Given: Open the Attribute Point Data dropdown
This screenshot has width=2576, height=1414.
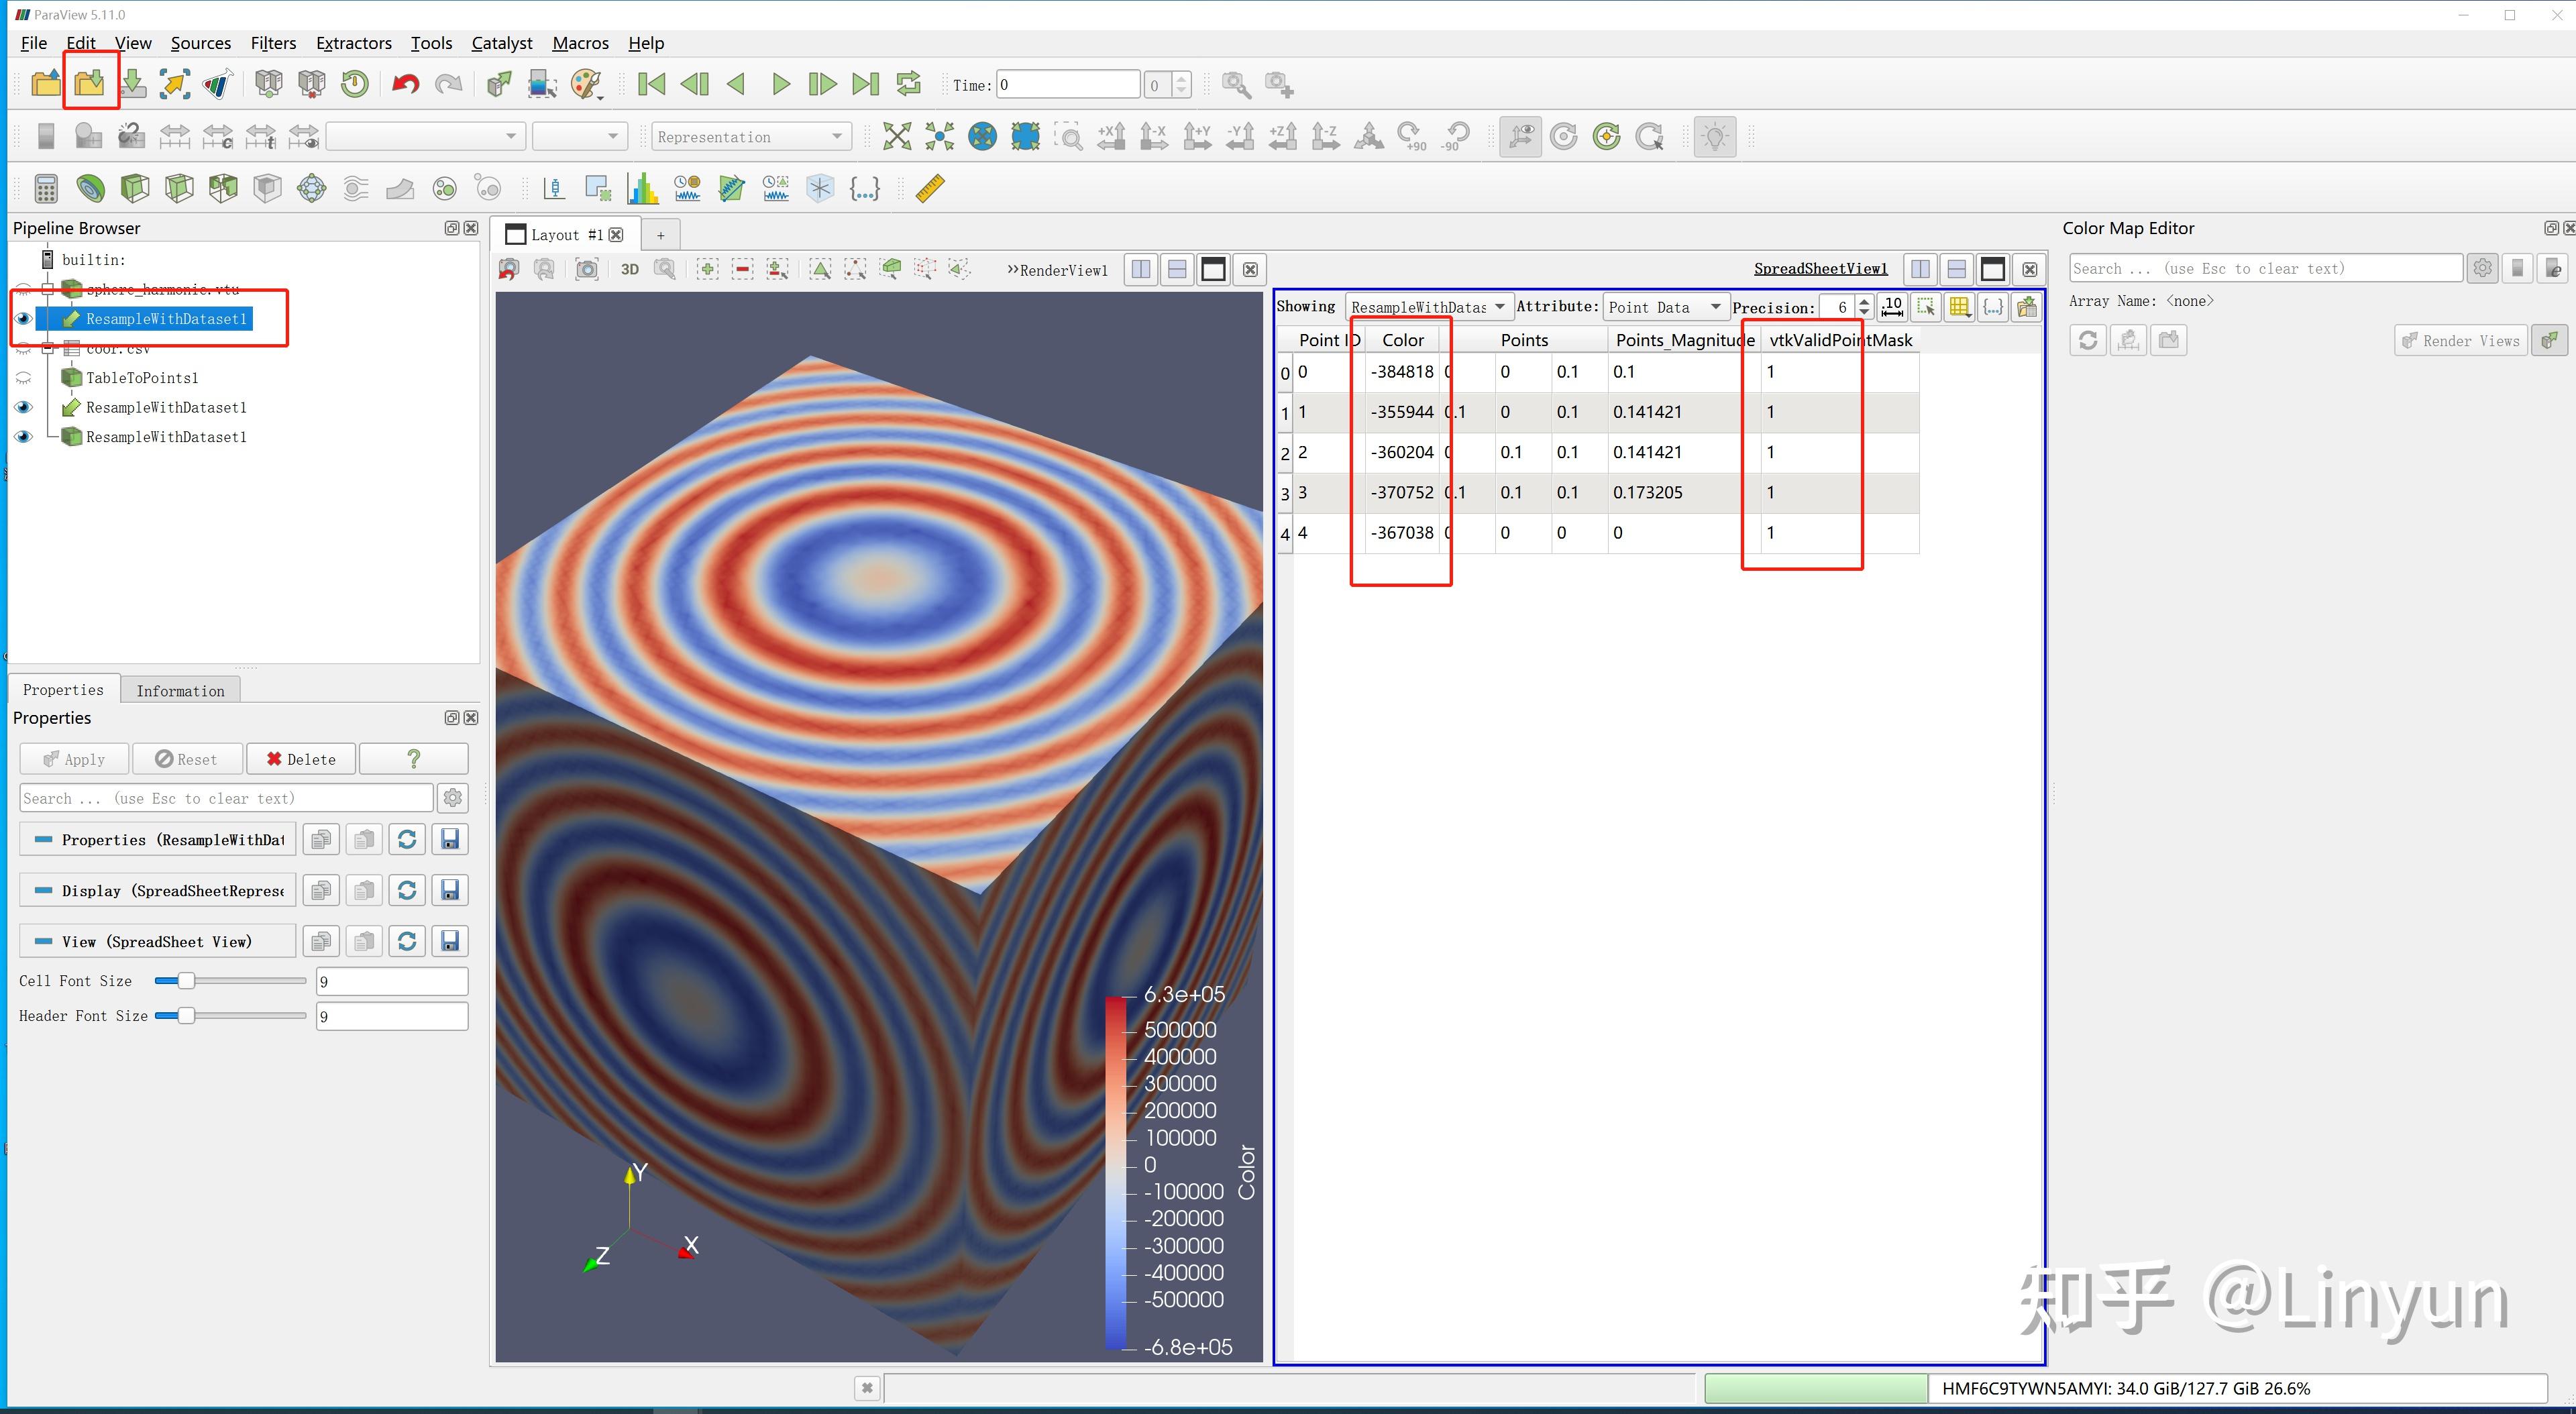Looking at the screenshot, I should tap(1665, 307).
